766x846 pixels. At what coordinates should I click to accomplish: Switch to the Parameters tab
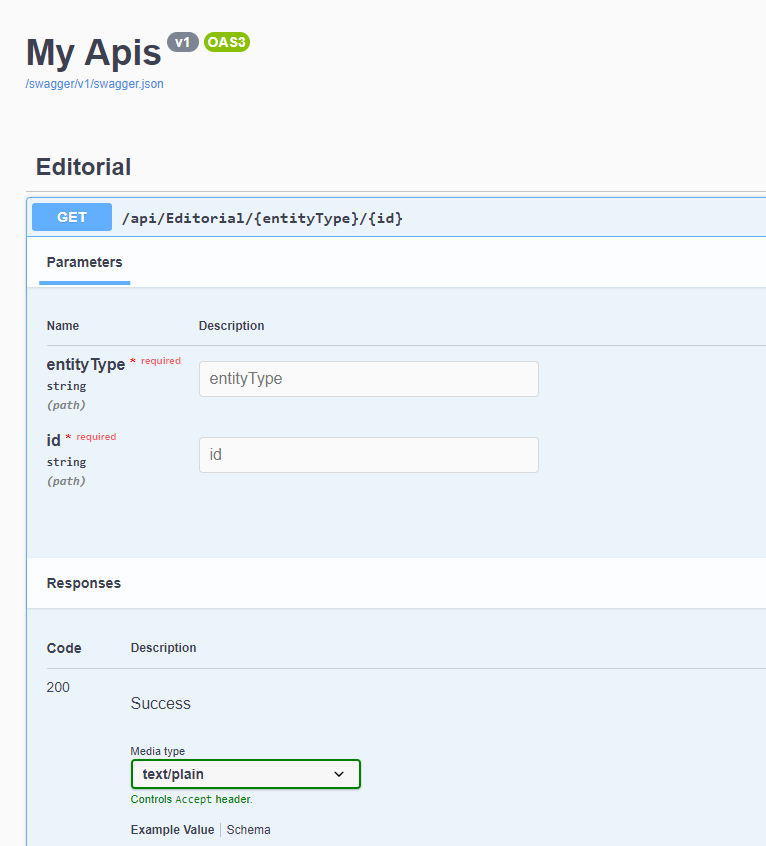point(84,262)
